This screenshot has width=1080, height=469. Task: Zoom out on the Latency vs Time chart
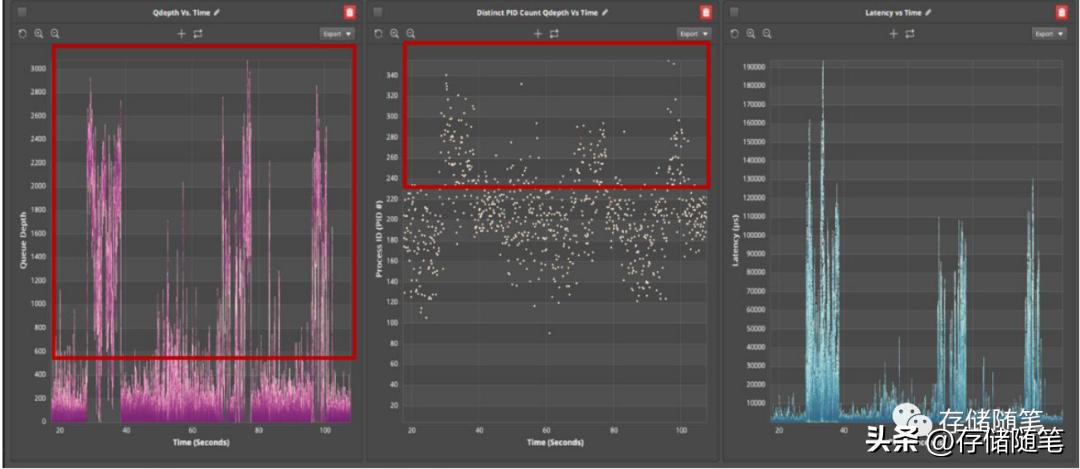click(x=767, y=33)
